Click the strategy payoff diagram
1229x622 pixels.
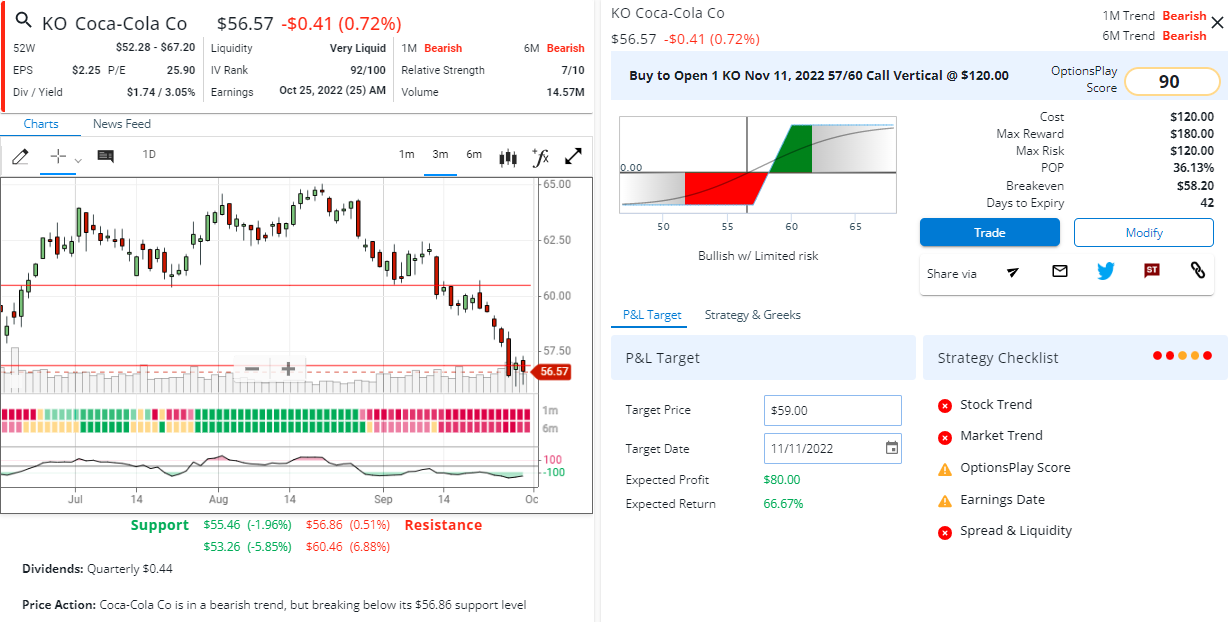(758, 164)
